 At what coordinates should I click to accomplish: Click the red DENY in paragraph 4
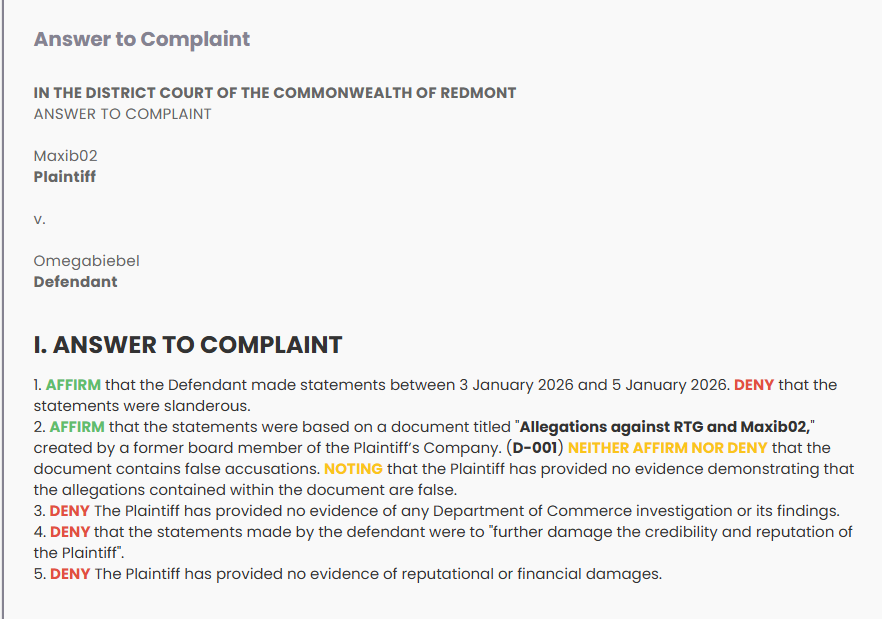(x=70, y=532)
